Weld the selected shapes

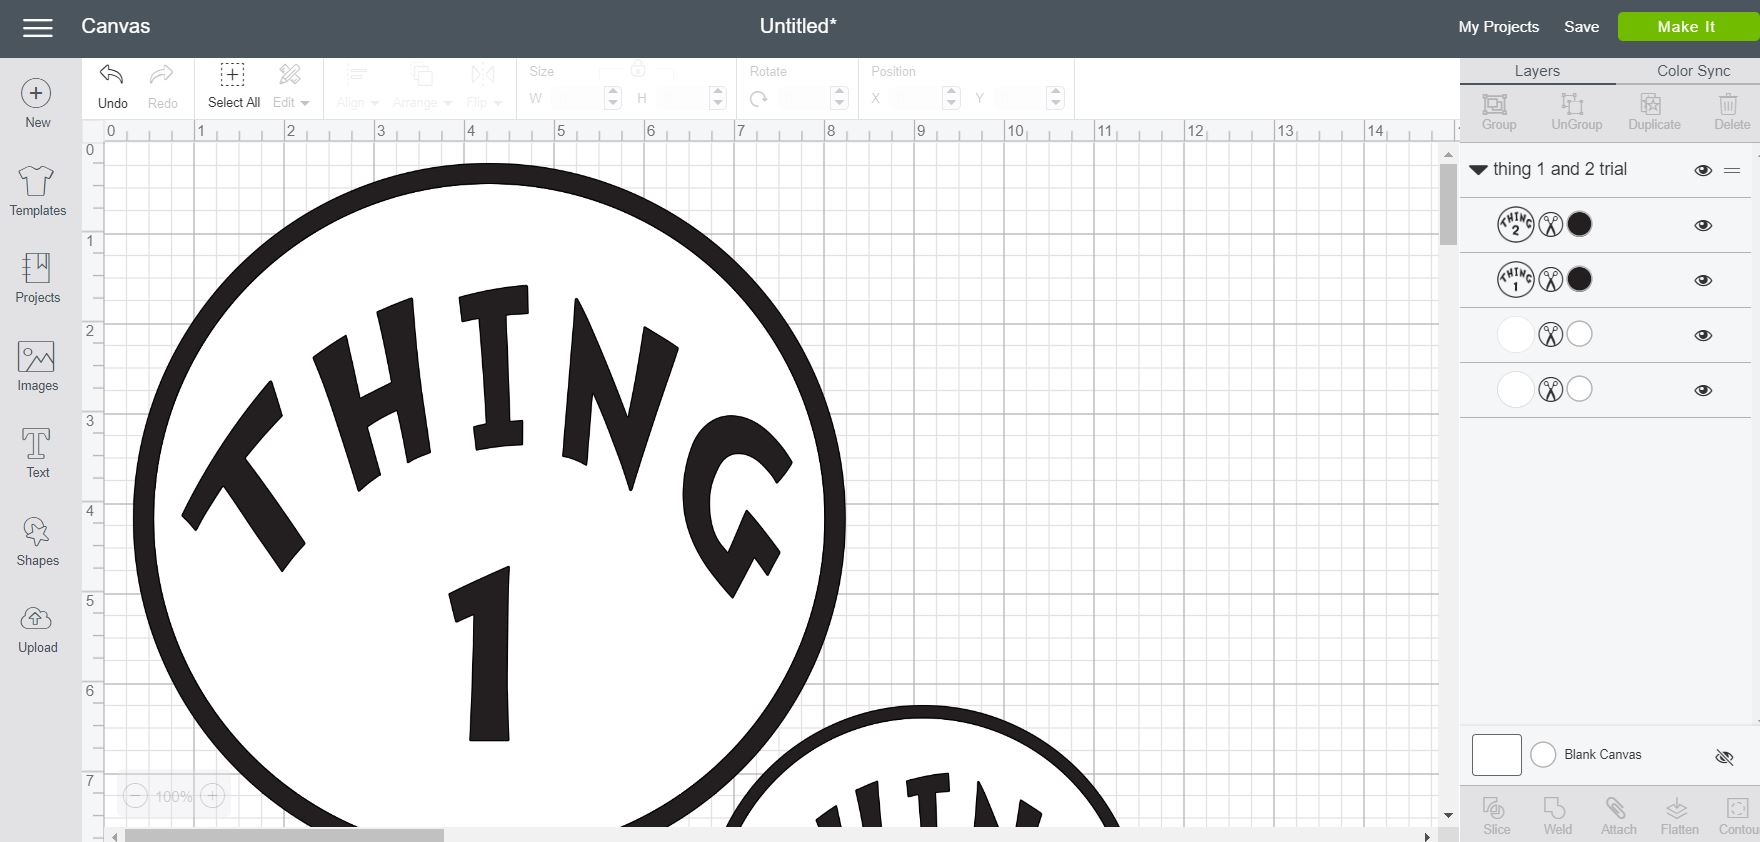pyautogui.click(x=1557, y=815)
